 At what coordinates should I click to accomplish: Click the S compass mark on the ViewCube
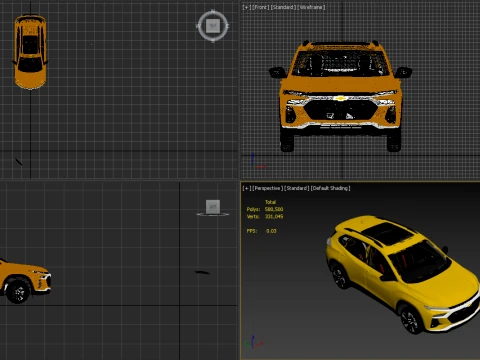click(213, 41)
